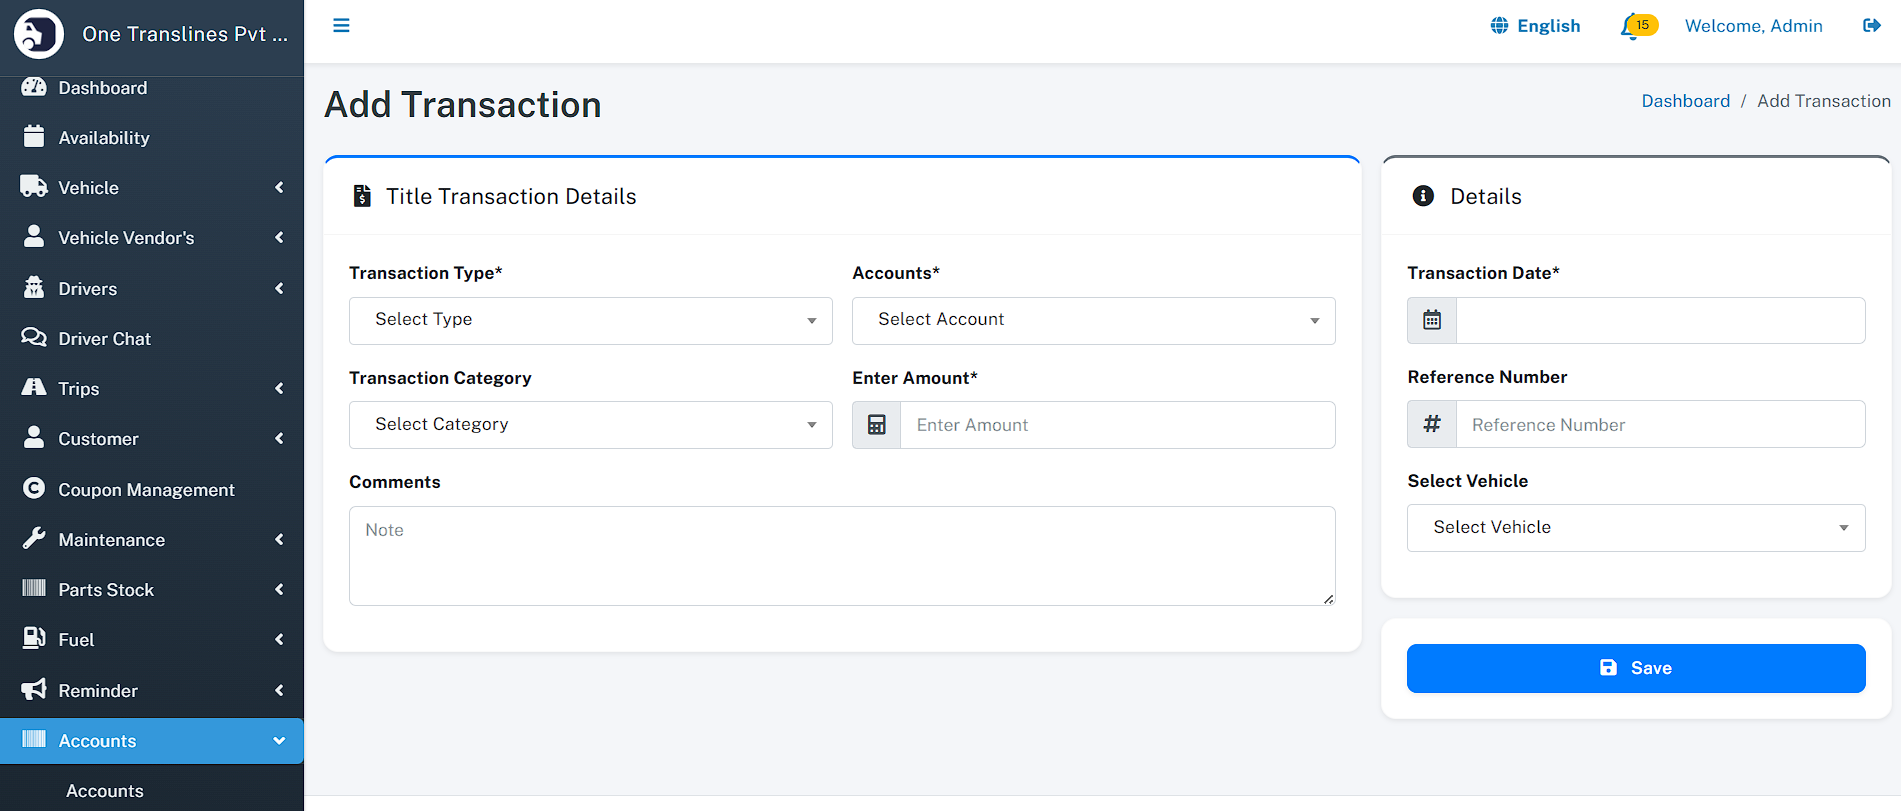Click the logout arrow icon
The width and height of the screenshot is (1901, 811).
[x=1871, y=26]
